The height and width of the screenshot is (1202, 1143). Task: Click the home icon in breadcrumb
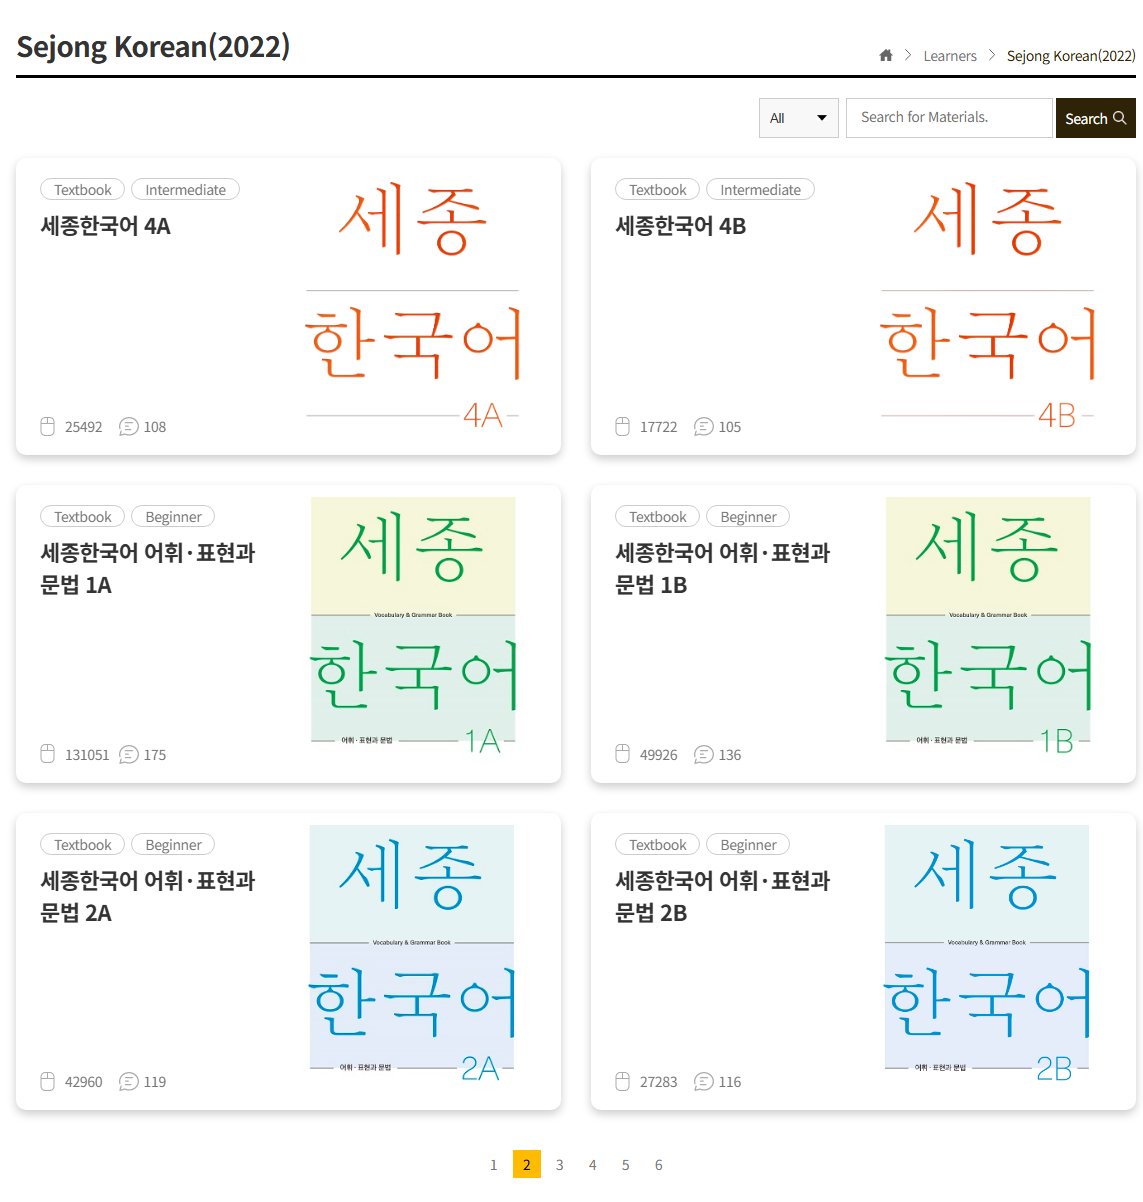[x=885, y=56]
